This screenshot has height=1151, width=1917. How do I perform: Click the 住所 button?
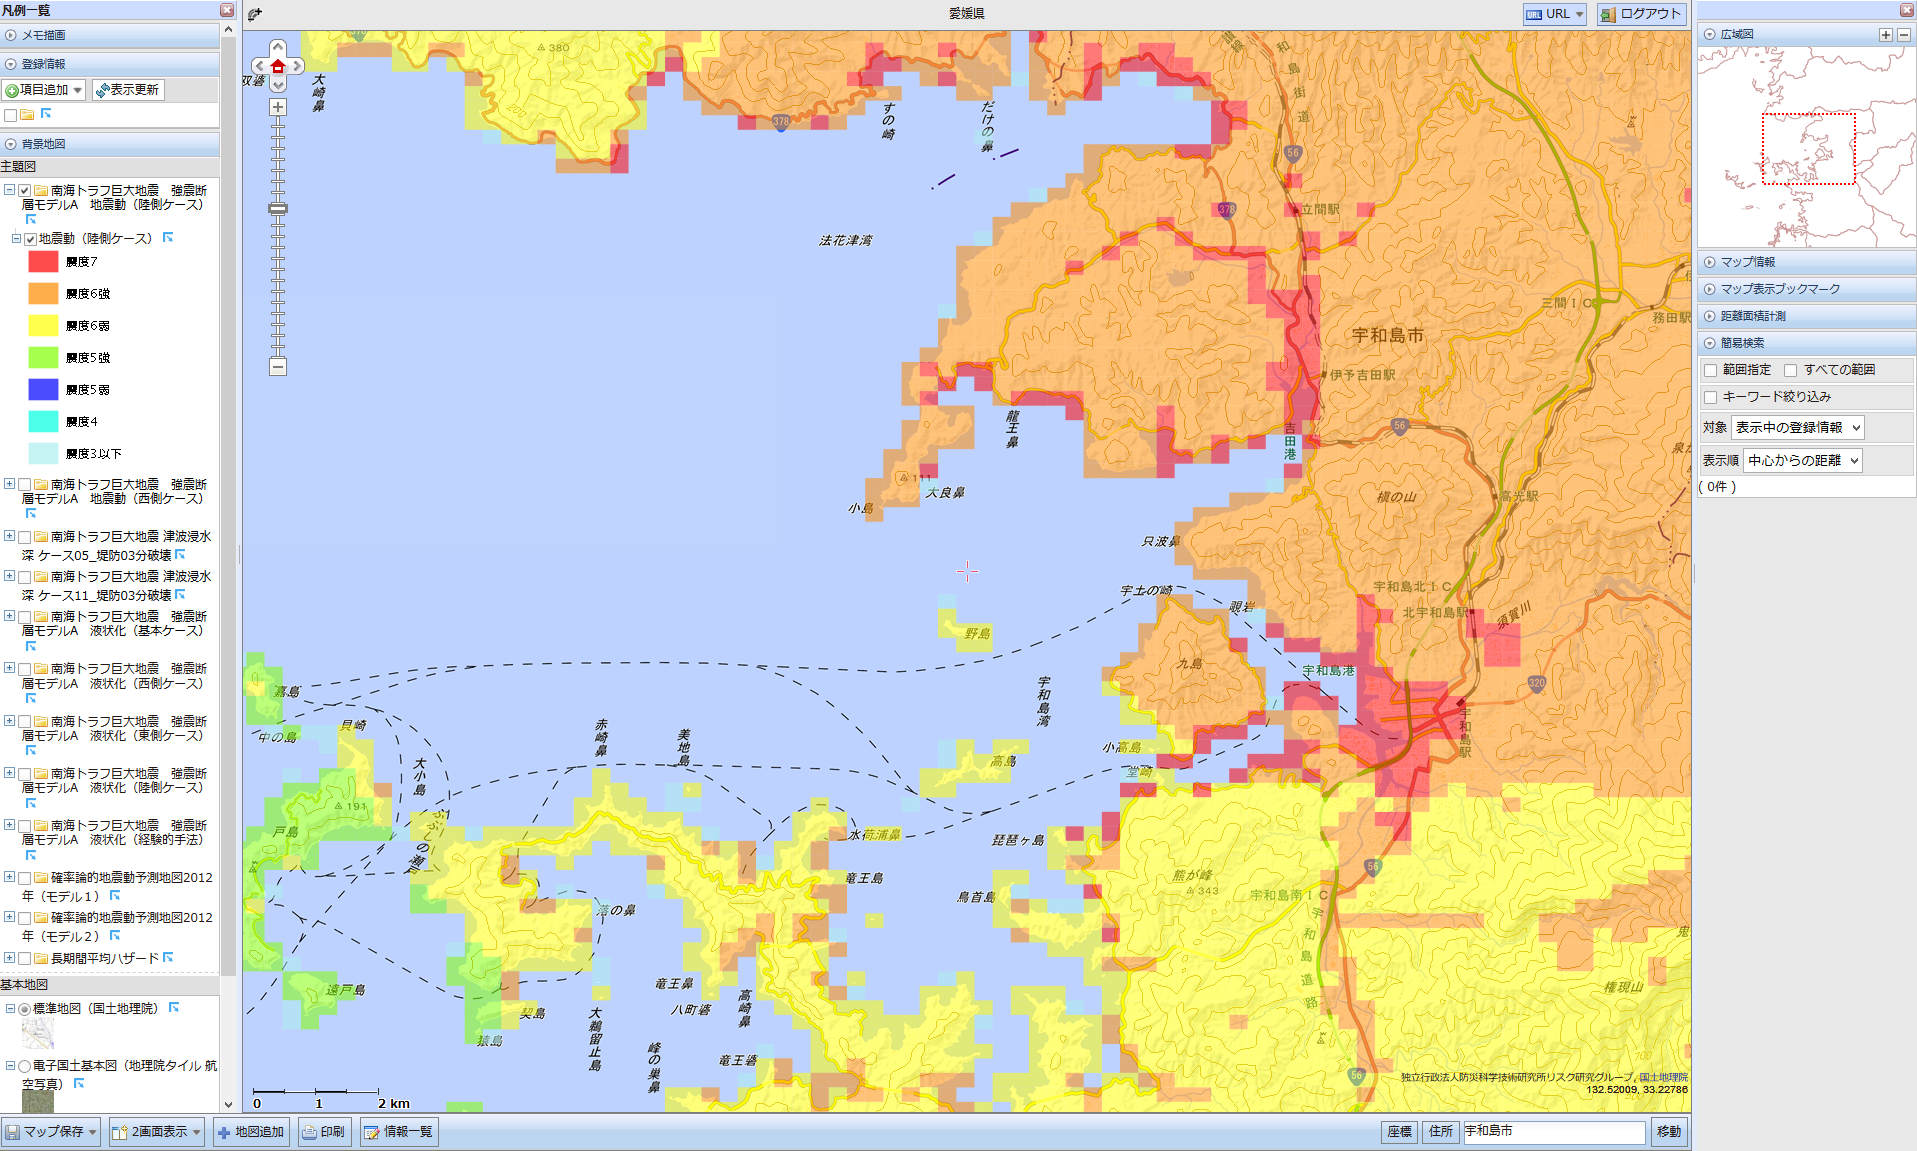[x=1441, y=1132]
